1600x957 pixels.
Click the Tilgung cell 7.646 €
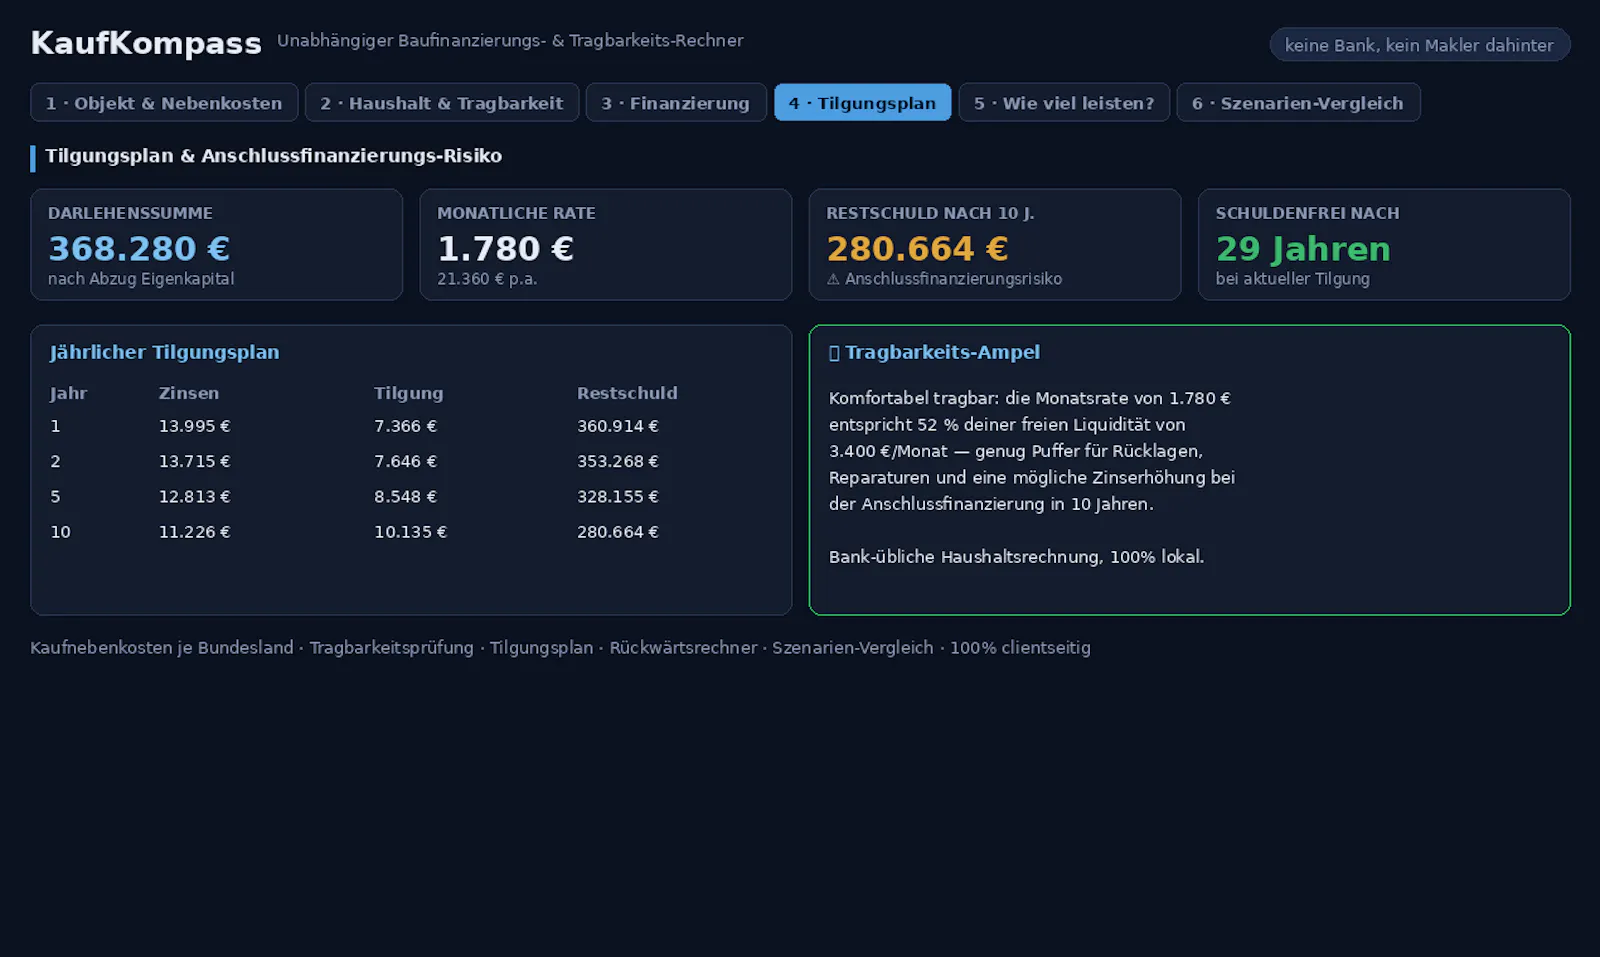(405, 461)
